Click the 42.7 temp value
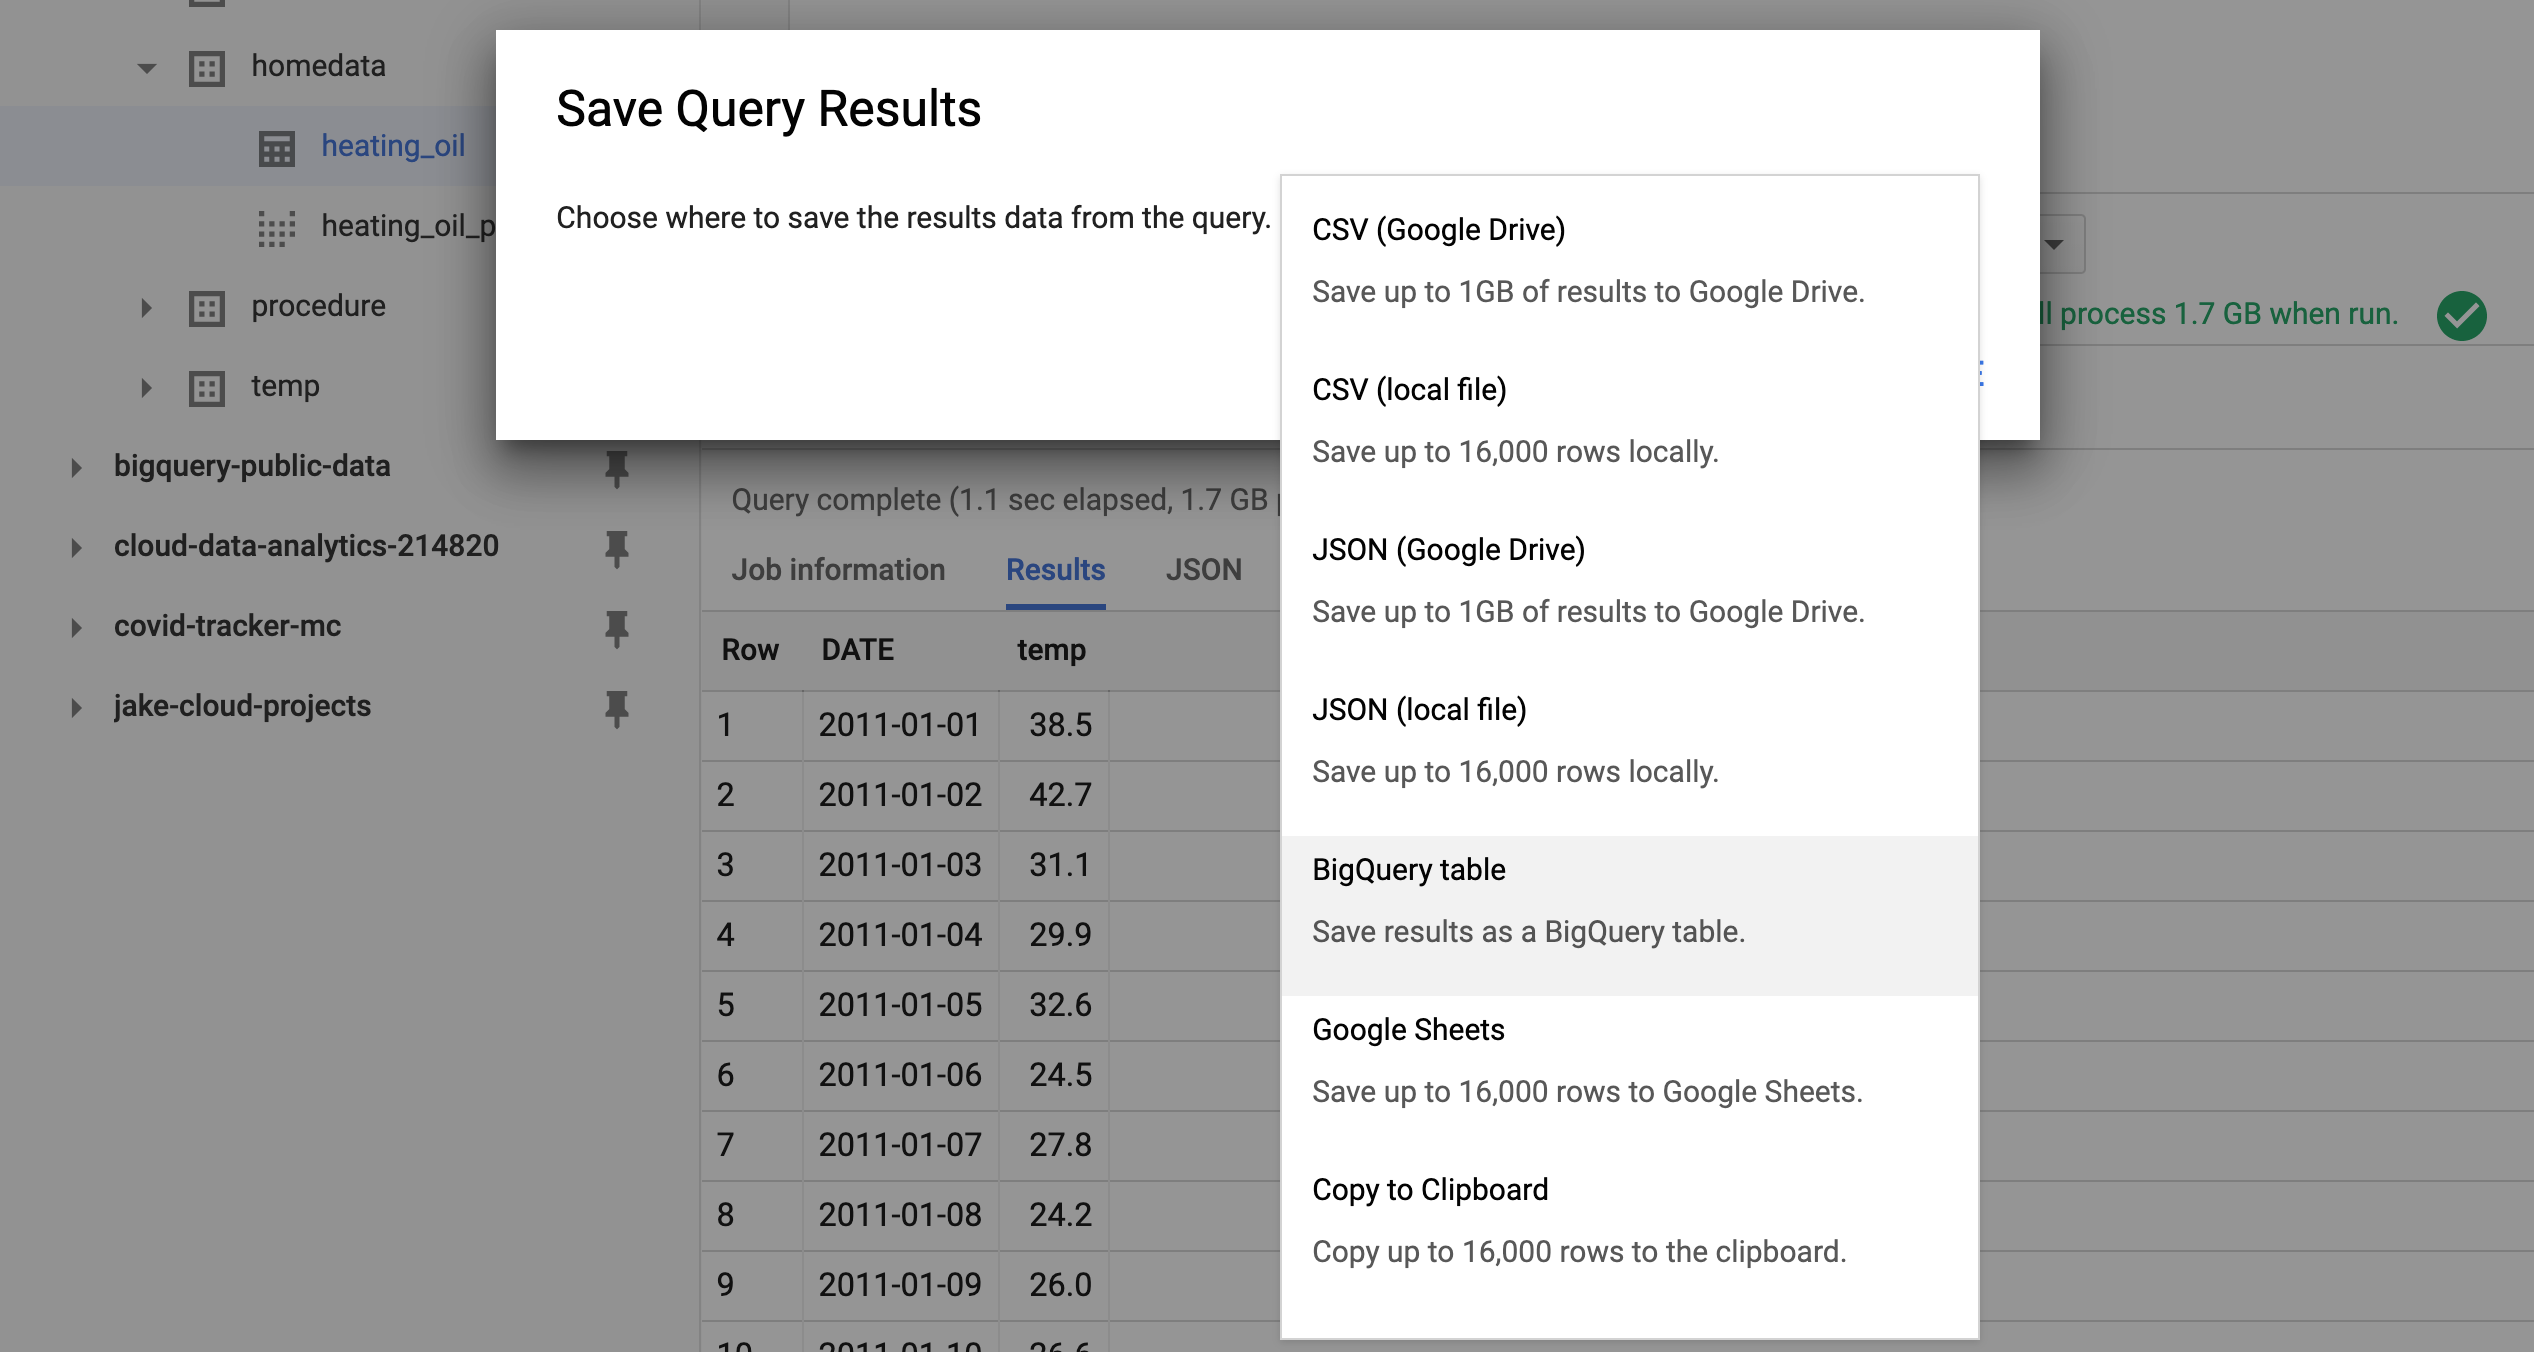This screenshot has height=1352, width=2534. (1060, 795)
